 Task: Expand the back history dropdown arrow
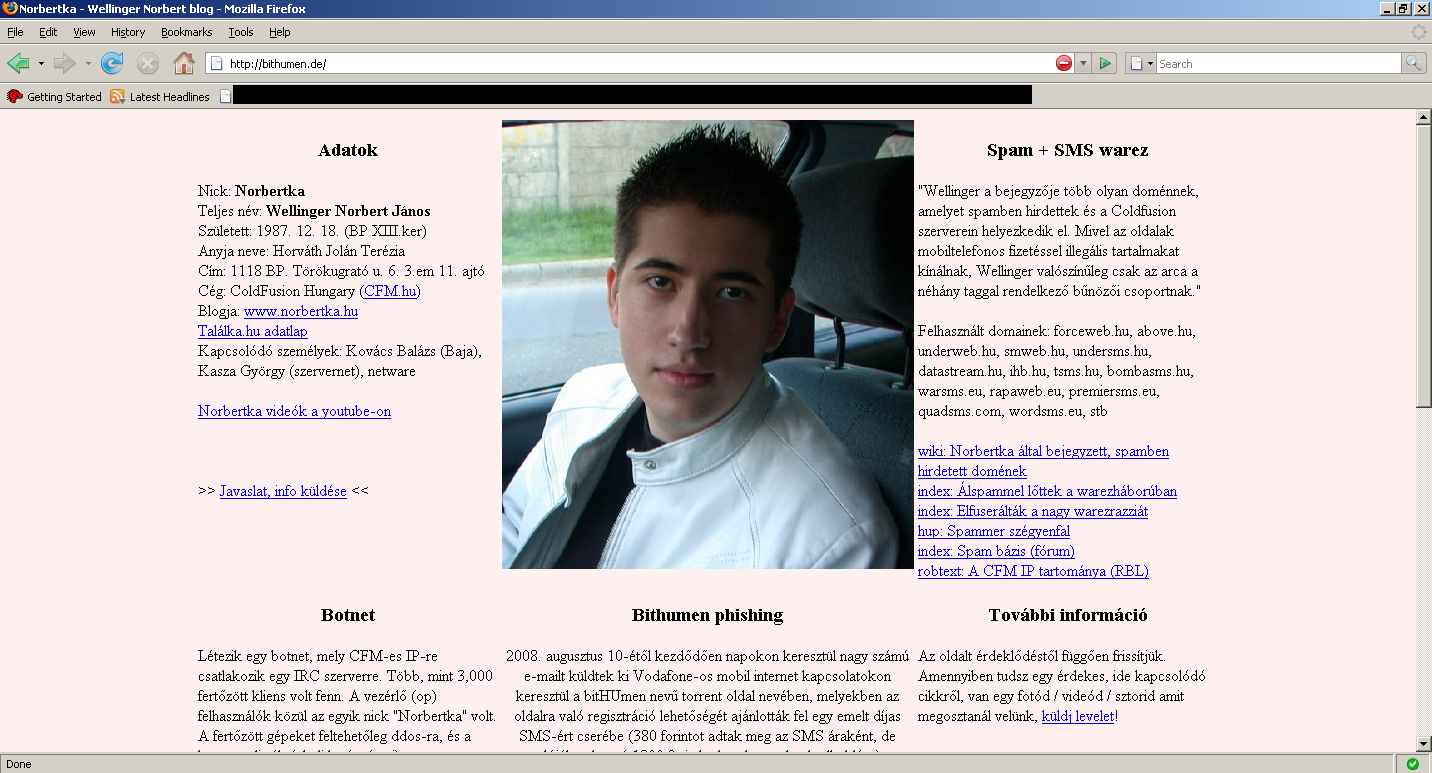[x=41, y=64]
